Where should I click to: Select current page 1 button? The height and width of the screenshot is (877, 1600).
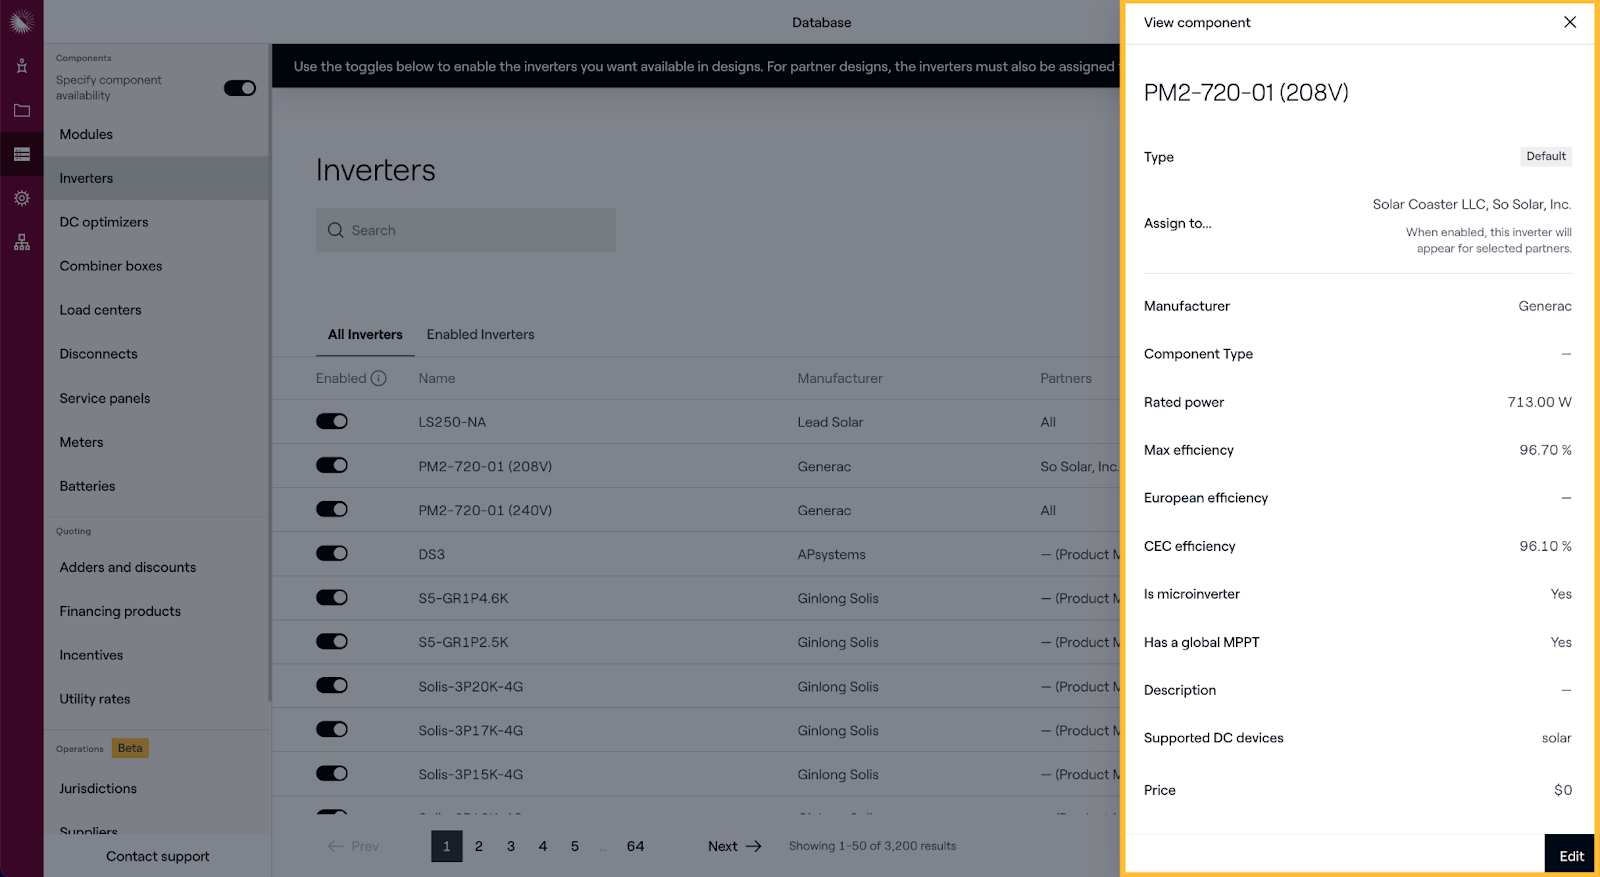447,846
